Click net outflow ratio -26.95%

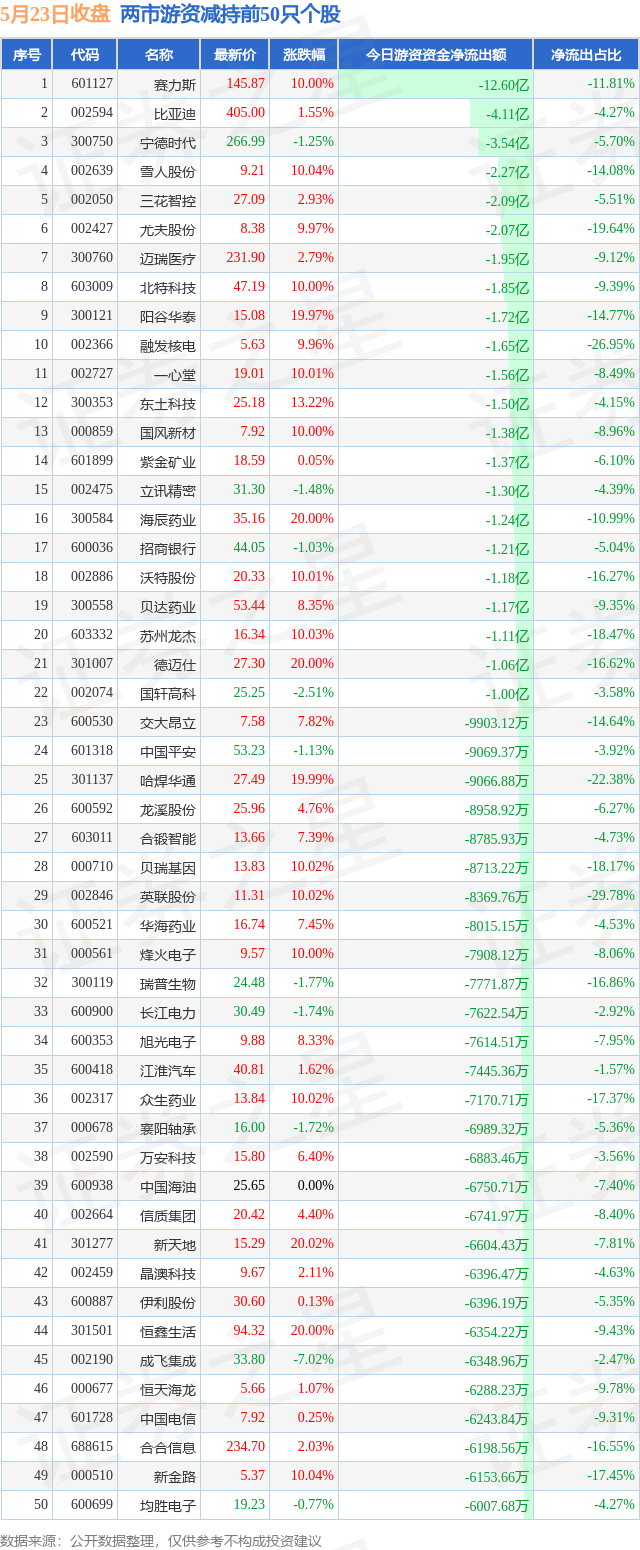click(x=610, y=345)
